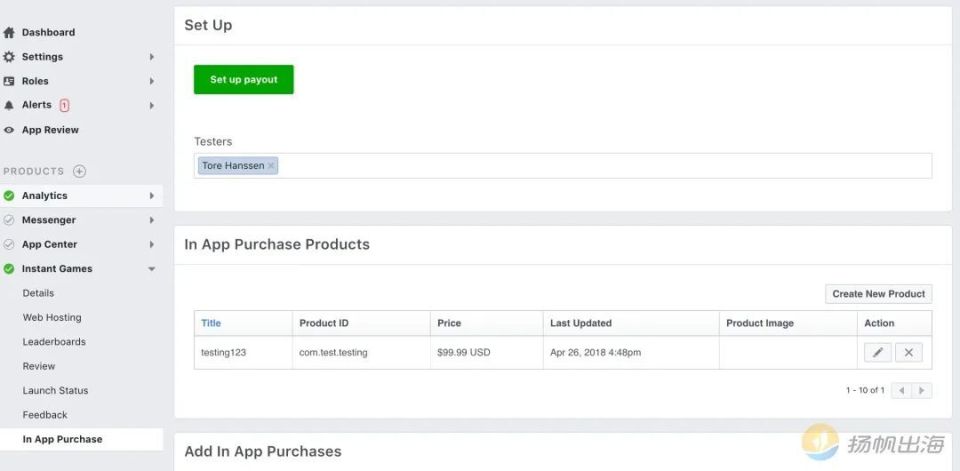Viewport: 960px width, 471px height.
Task: Open Web Hosting in sidebar
Action: tap(52, 317)
